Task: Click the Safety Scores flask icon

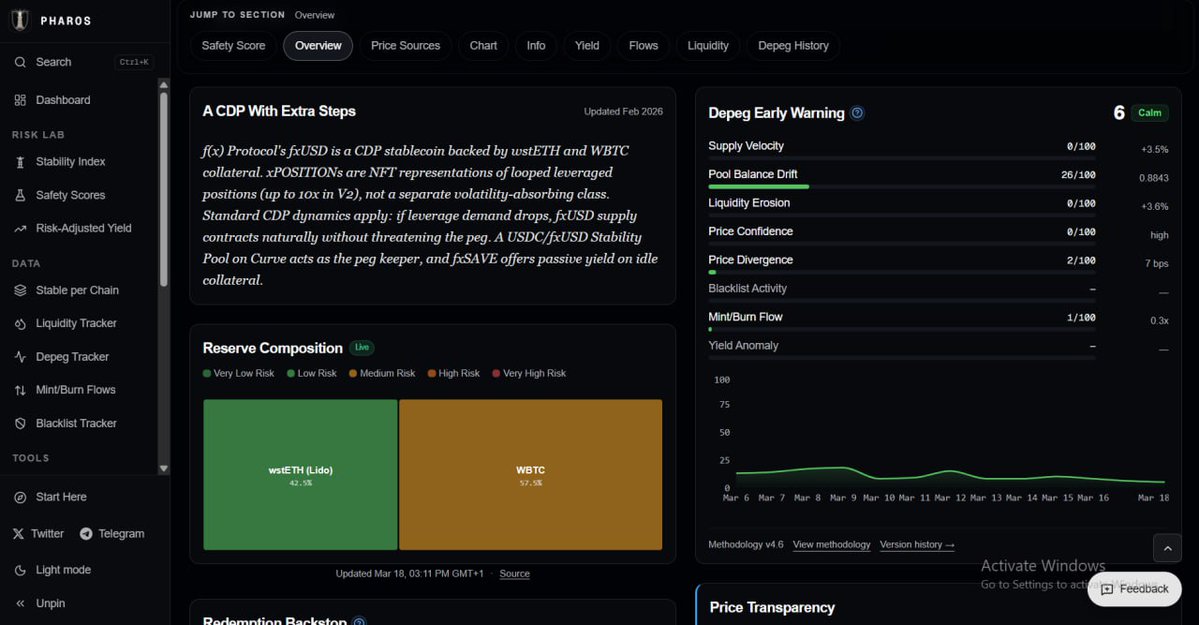Action: (21, 195)
